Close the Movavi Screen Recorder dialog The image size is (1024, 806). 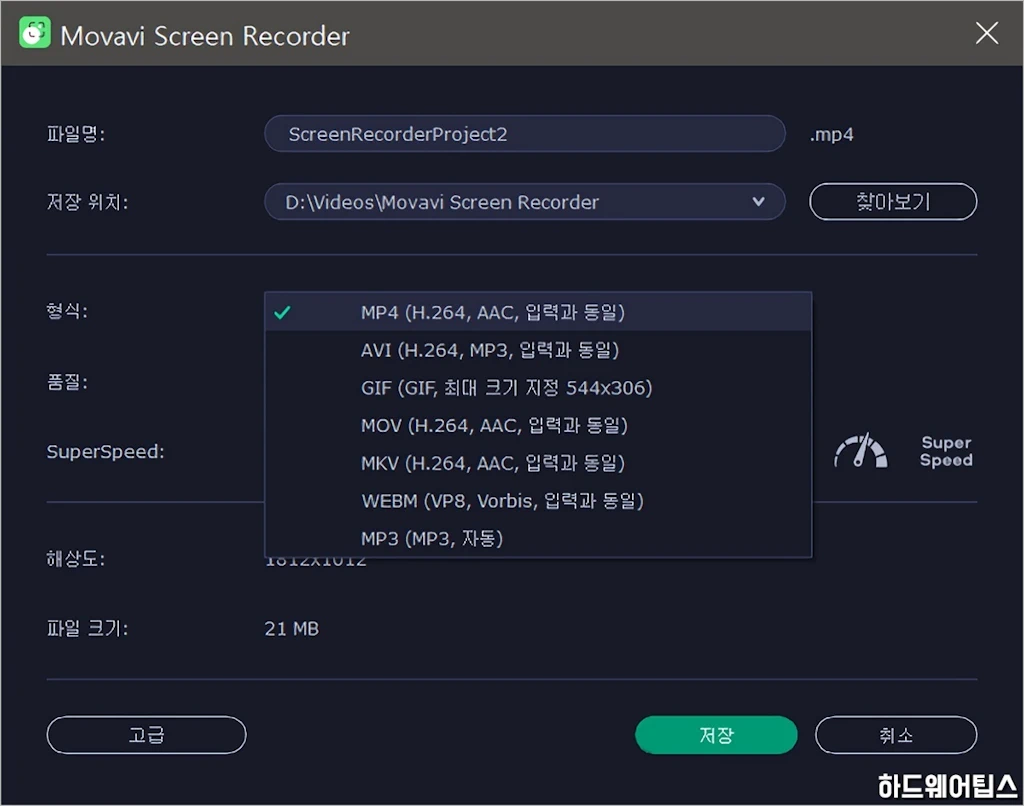coord(986,33)
